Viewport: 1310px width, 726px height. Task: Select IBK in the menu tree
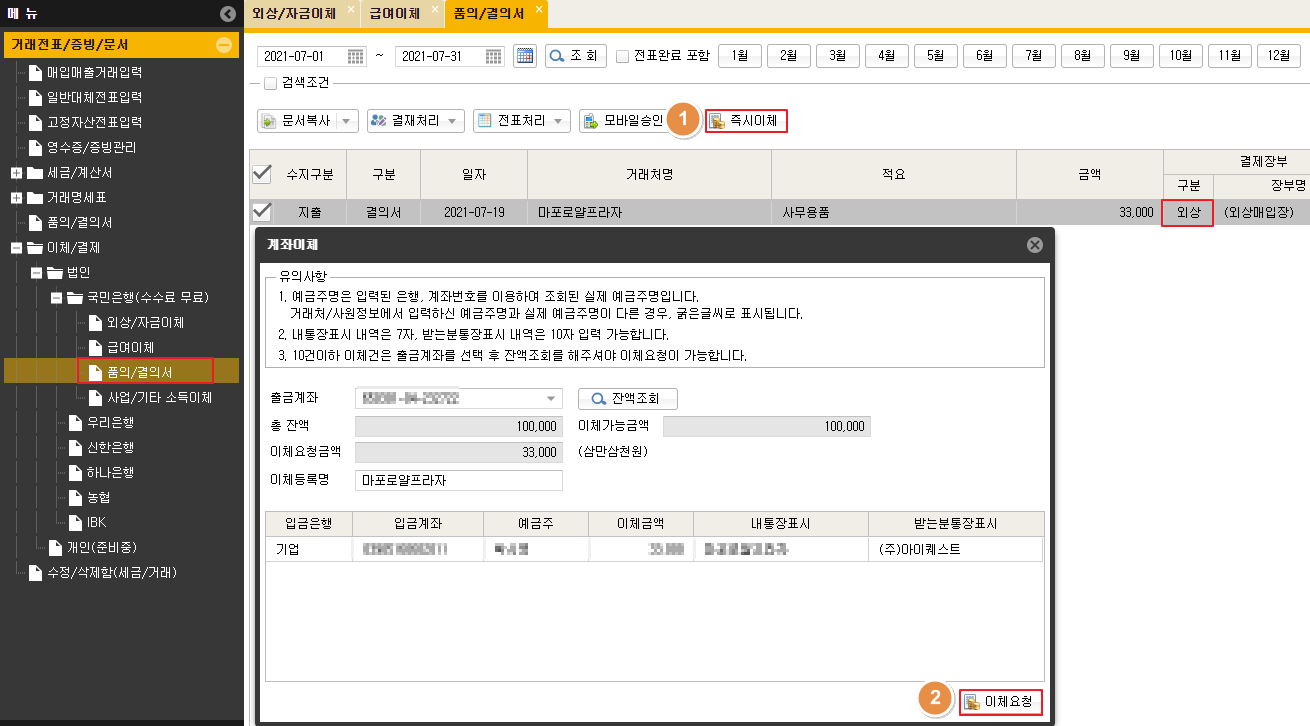pyautogui.click(x=96, y=522)
